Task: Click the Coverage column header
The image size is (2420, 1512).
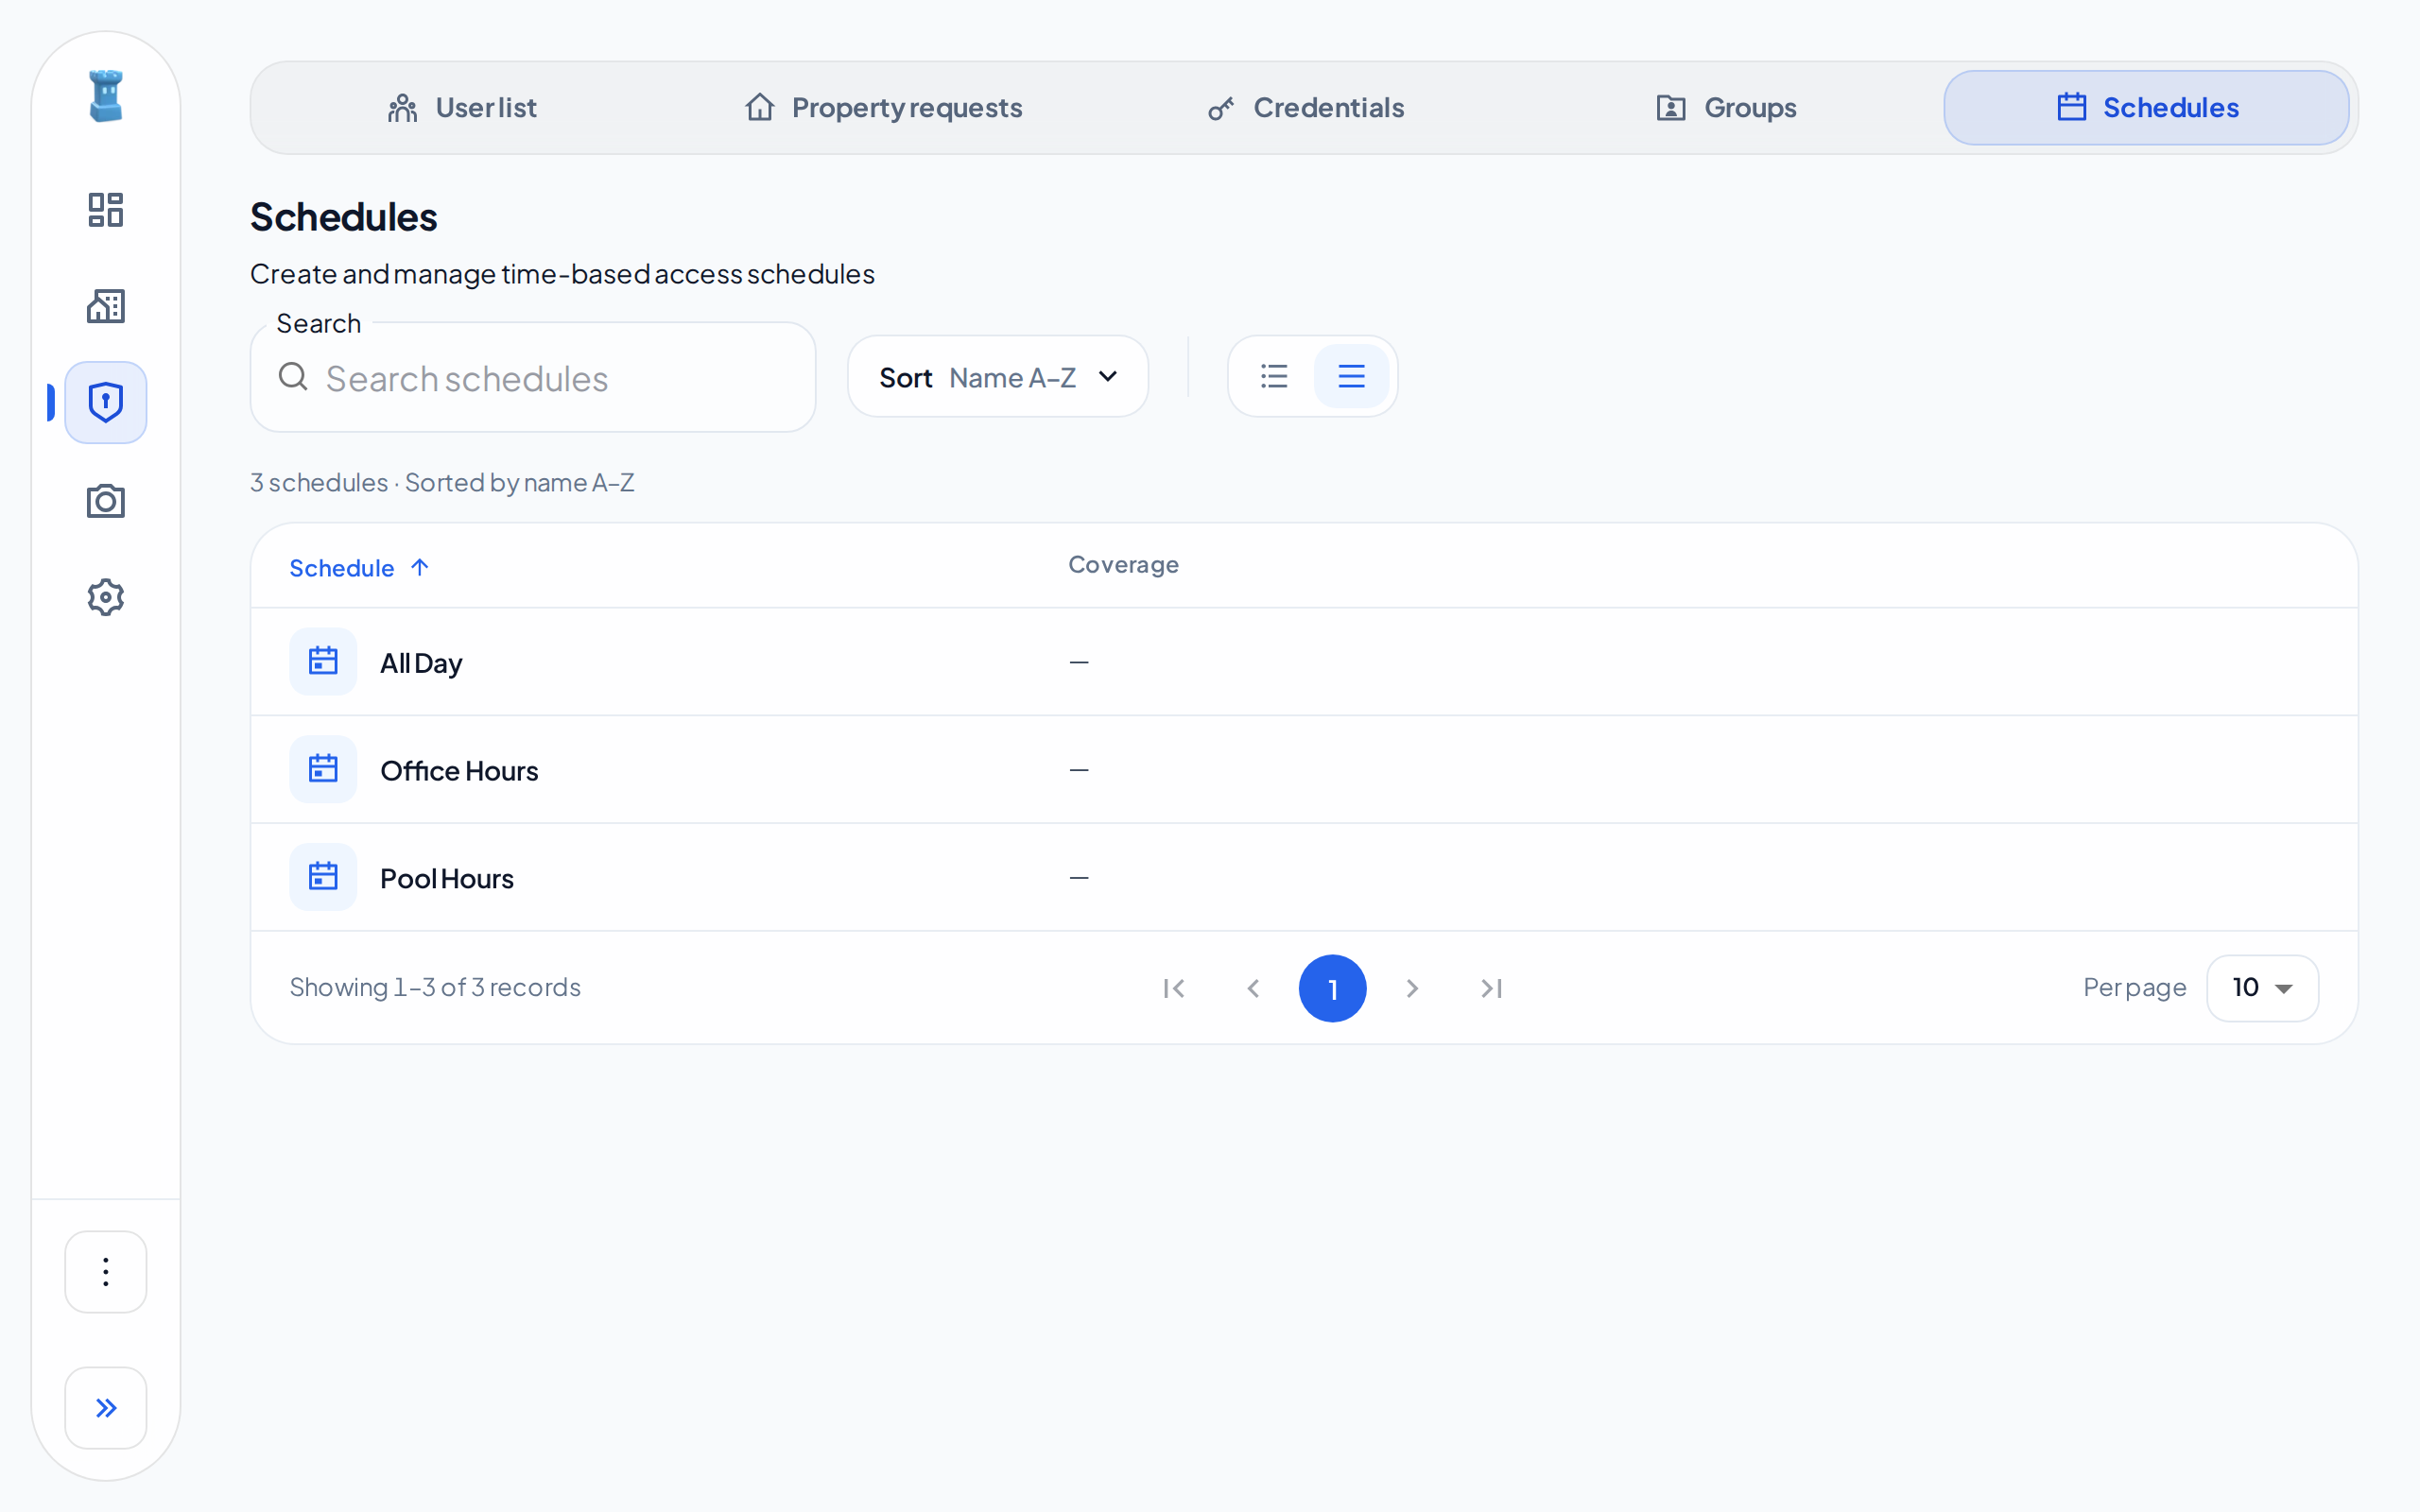Action: [x=1123, y=565]
